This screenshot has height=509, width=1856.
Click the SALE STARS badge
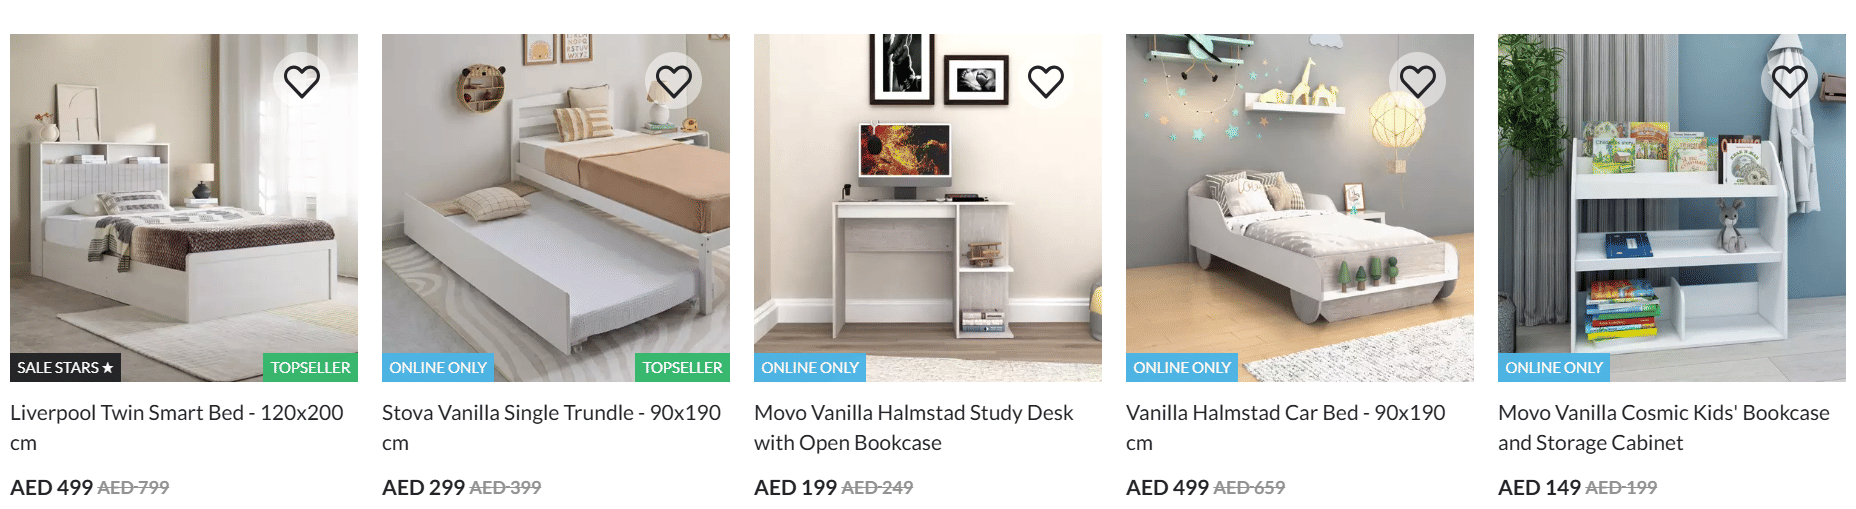pos(66,368)
